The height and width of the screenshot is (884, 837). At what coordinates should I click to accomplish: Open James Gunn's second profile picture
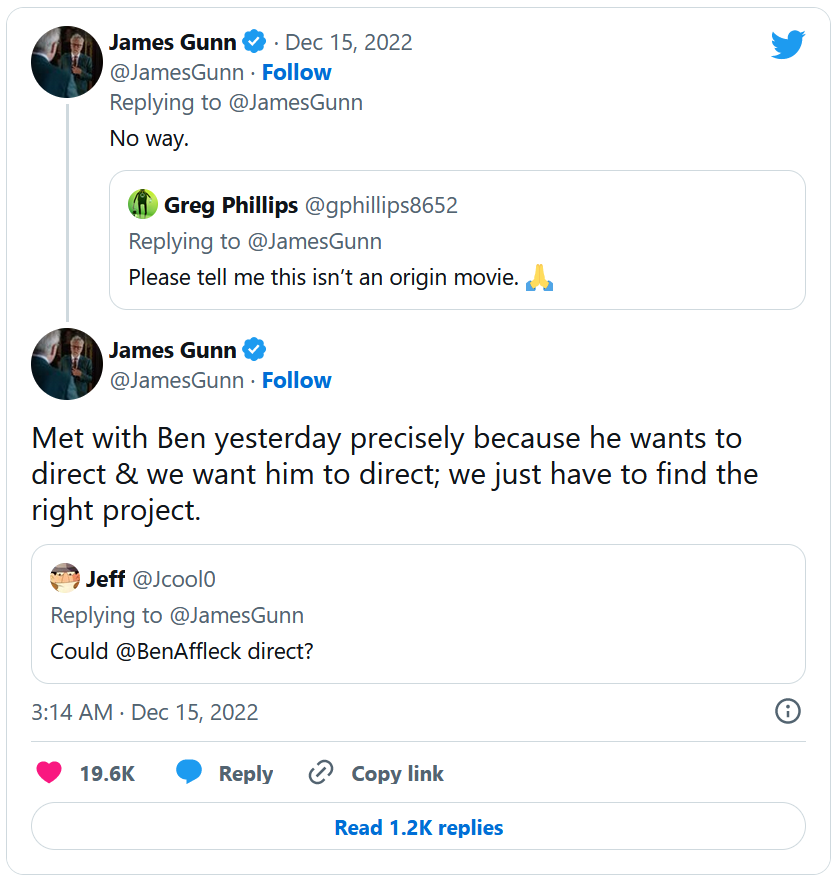coord(68,364)
